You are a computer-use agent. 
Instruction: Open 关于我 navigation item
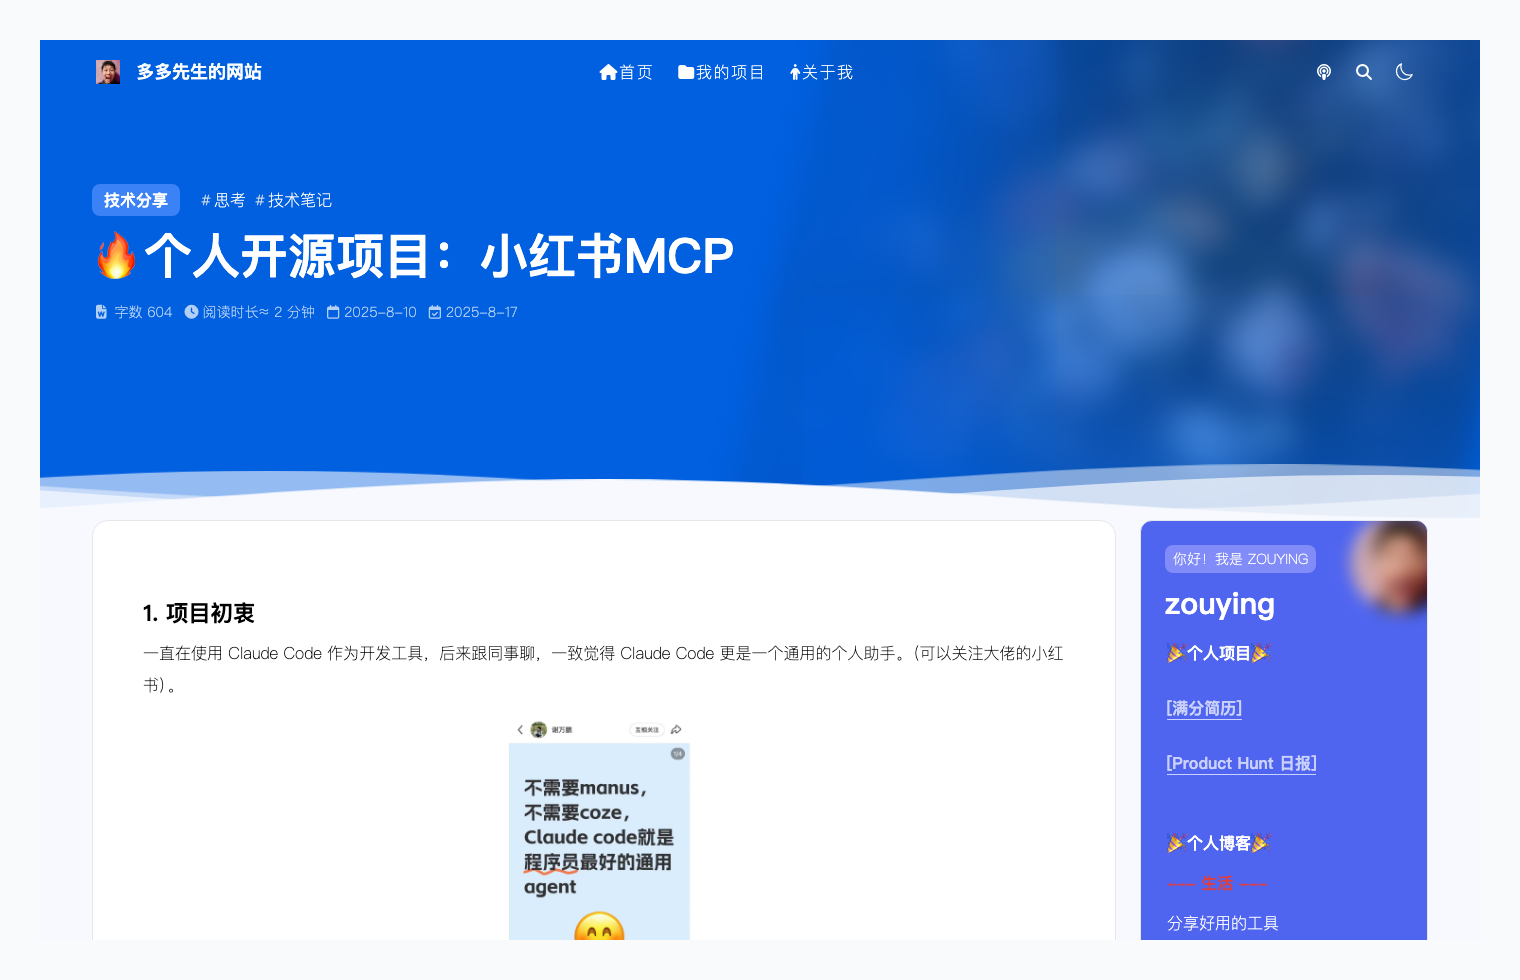click(821, 72)
